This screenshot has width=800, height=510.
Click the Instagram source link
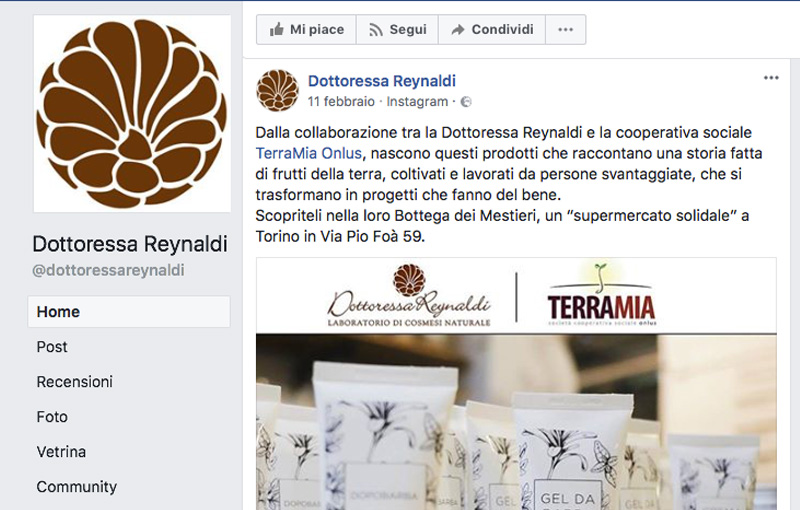417,101
